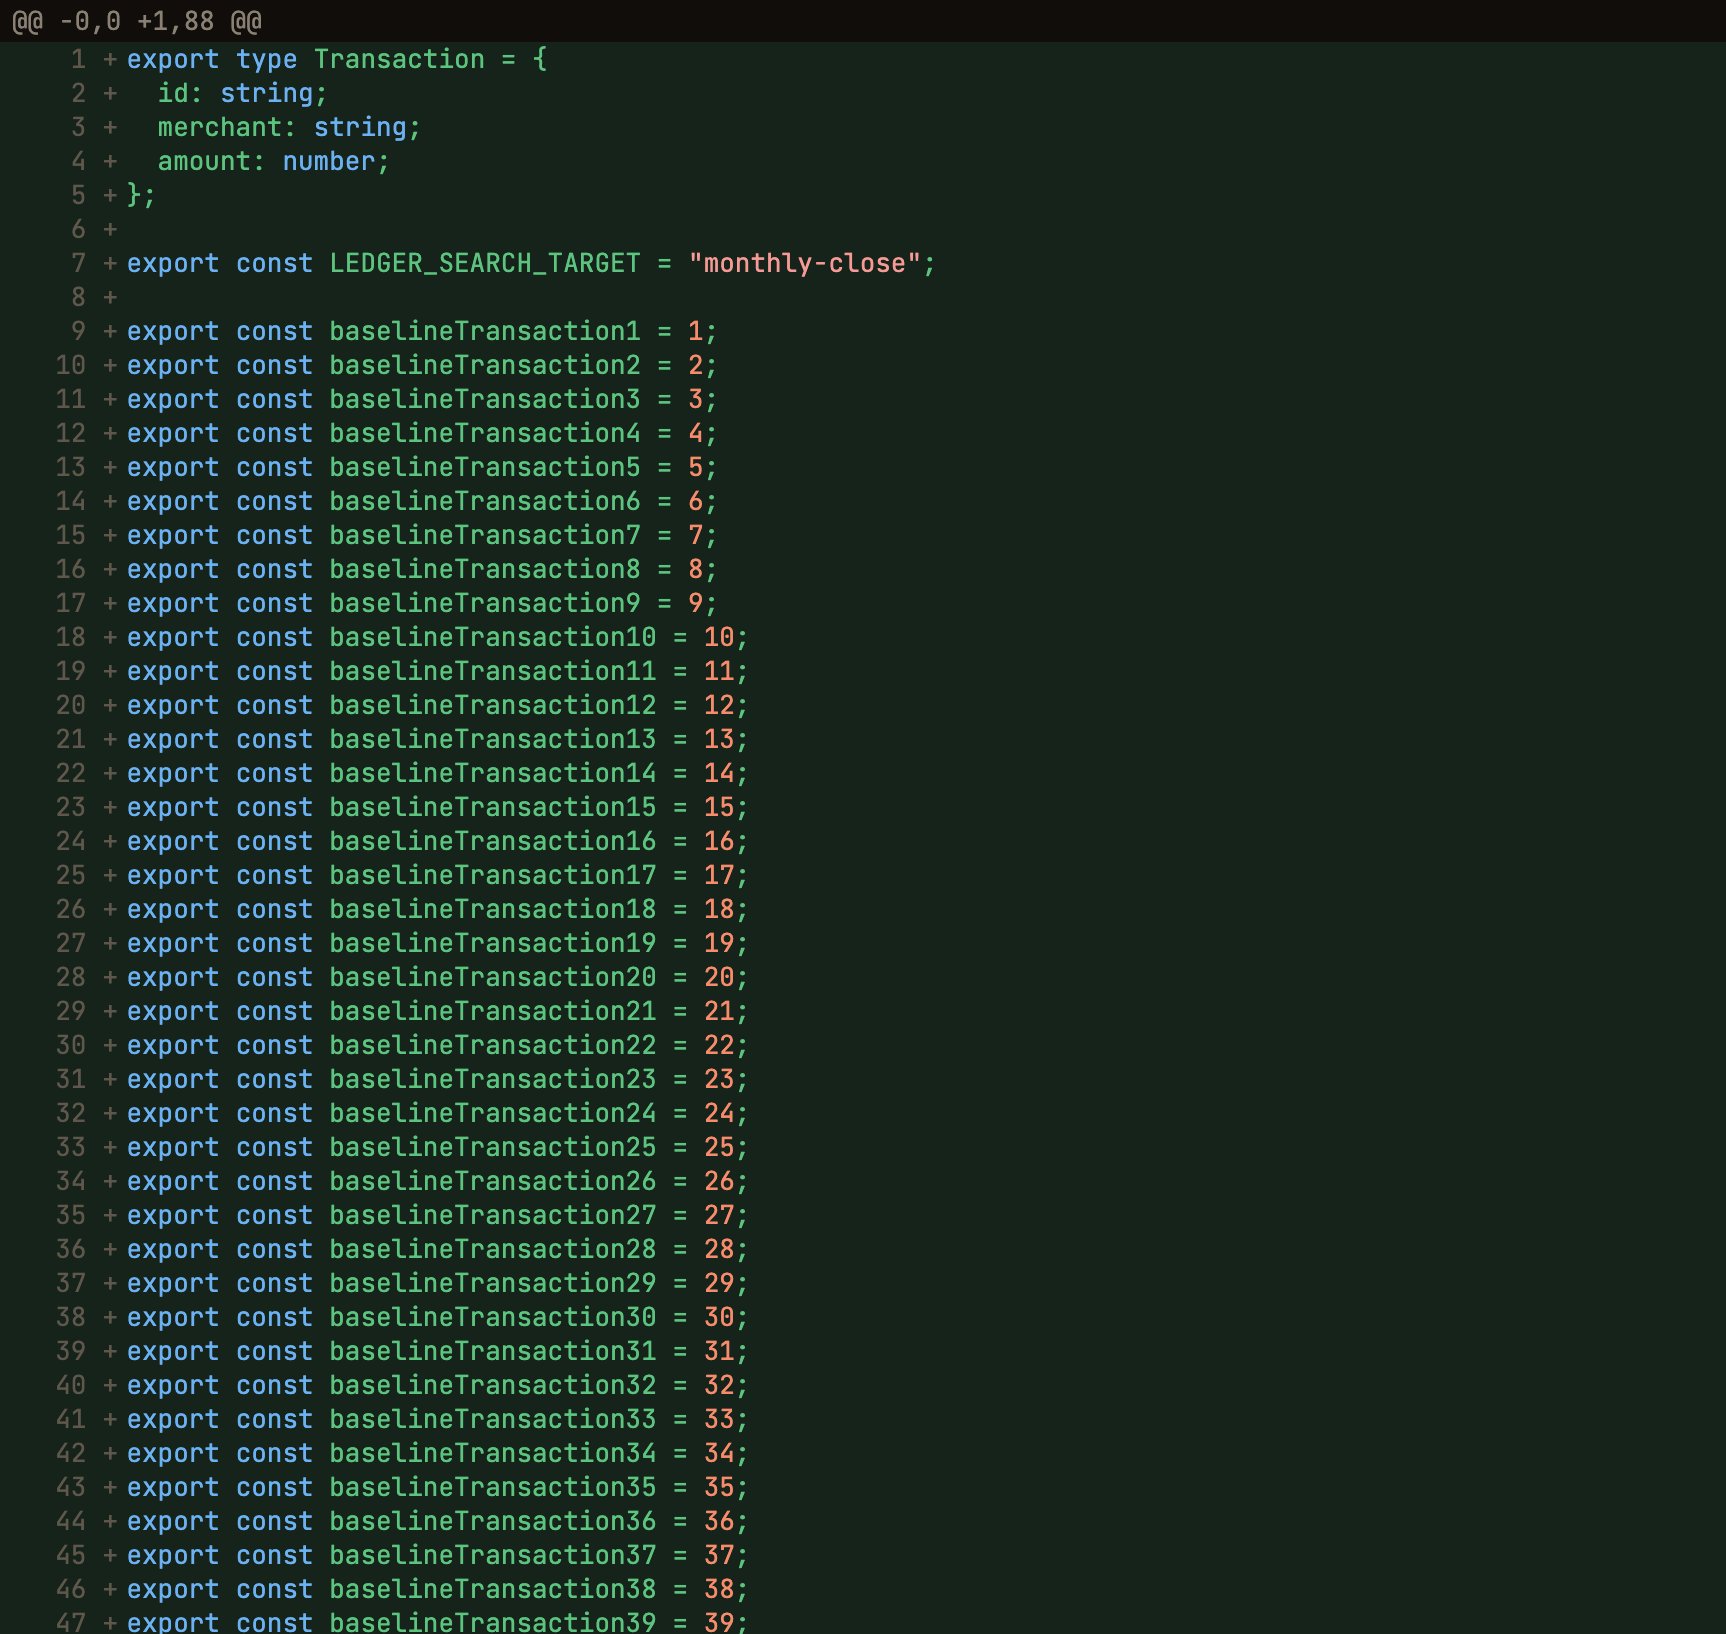Click the "string" type on line 3

360,127
